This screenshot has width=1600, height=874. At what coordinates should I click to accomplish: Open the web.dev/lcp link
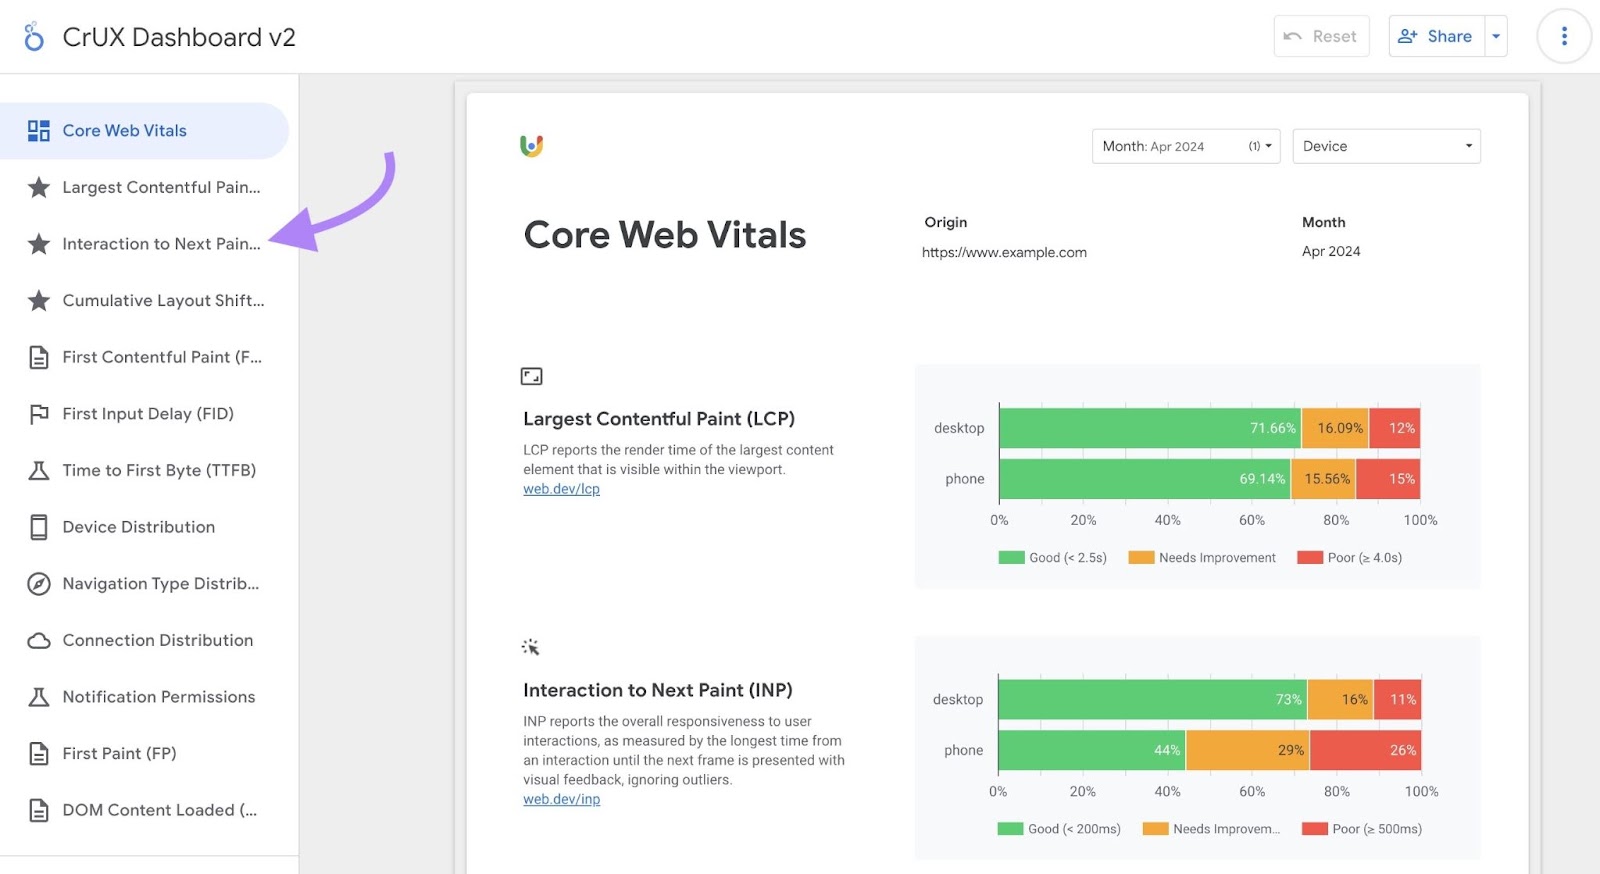(x=561, y=489)
